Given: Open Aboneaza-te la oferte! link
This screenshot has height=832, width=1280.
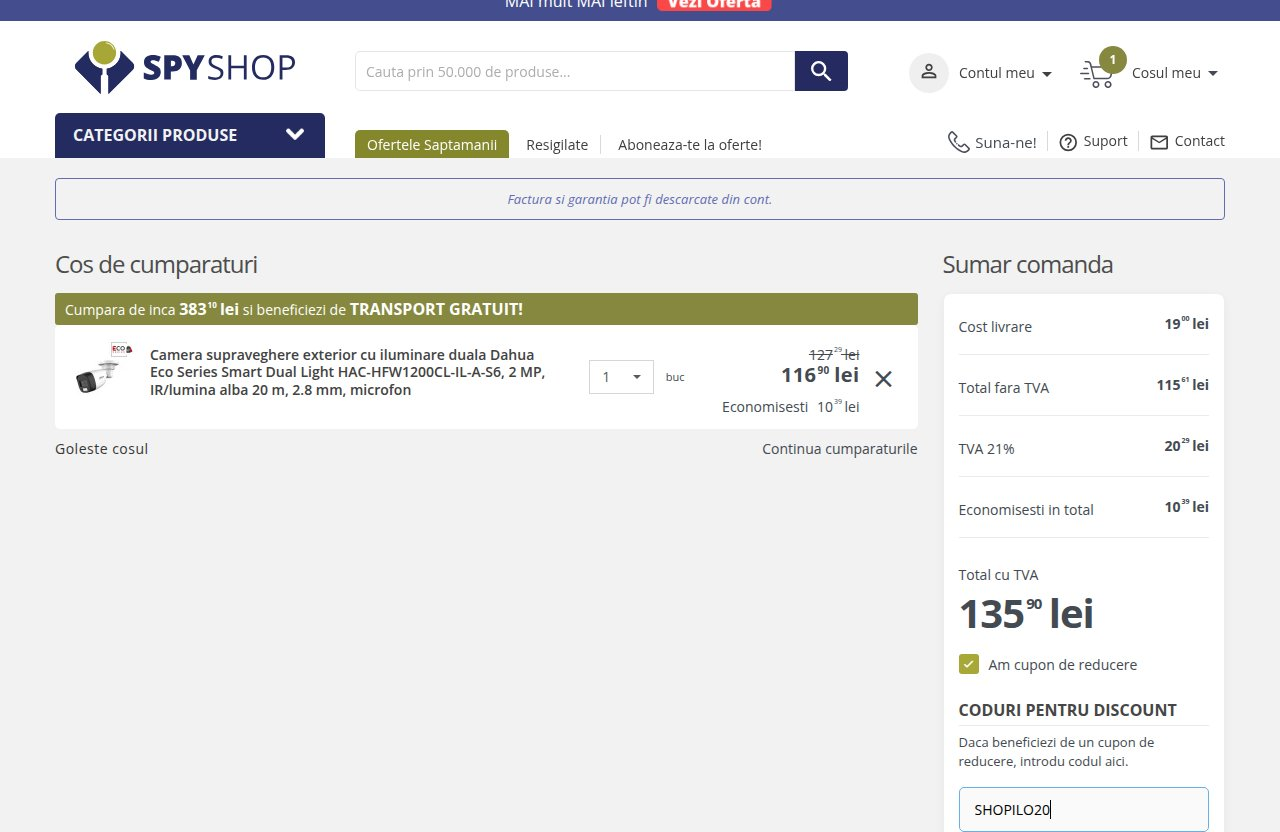Looking at the screenshot, I should [x=690, y=145].
